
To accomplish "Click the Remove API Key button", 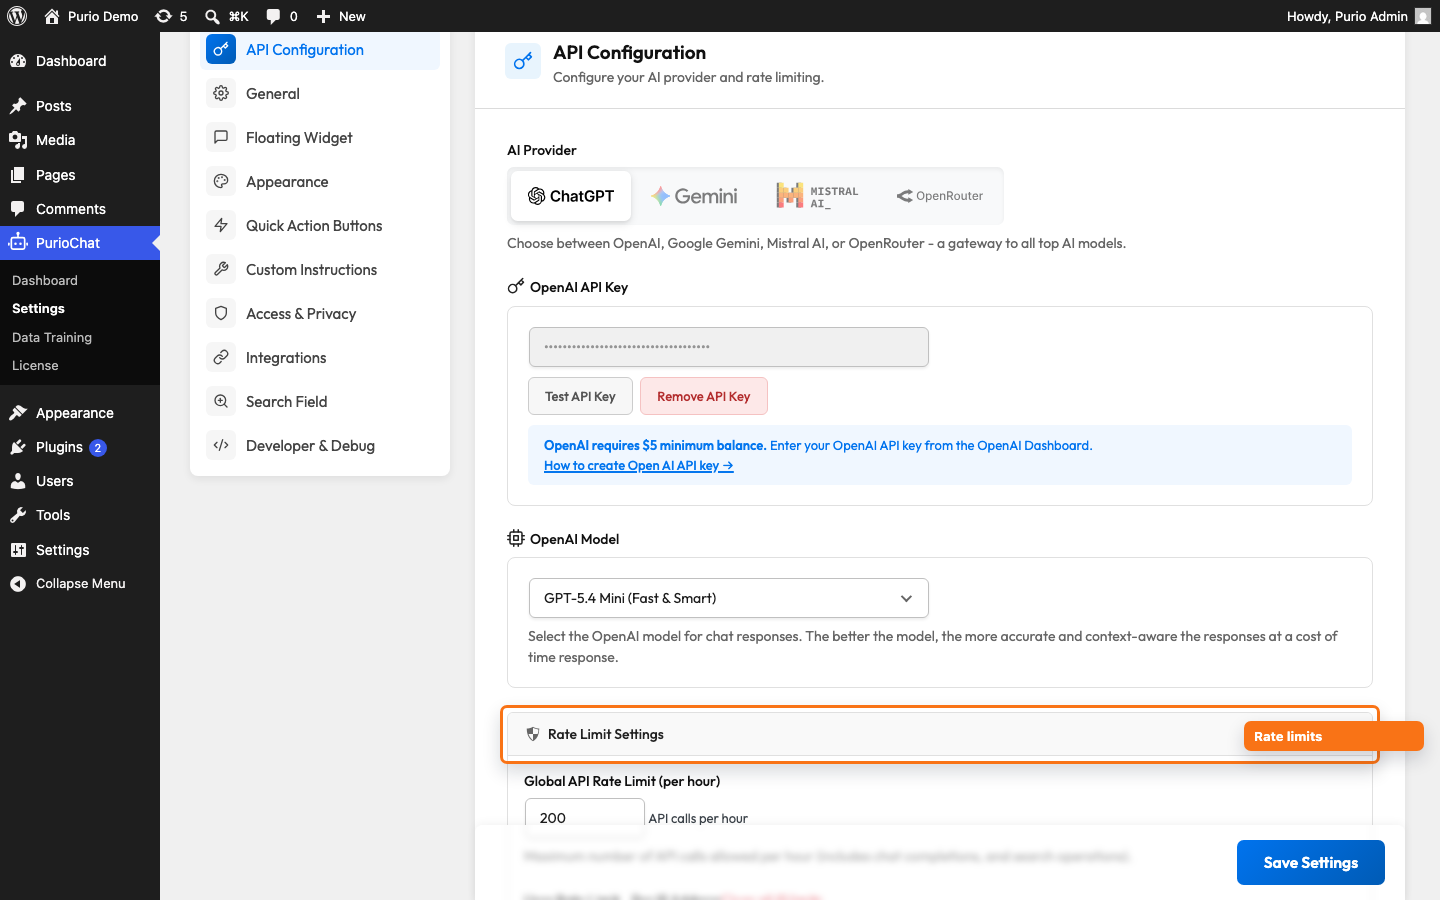I will point(704,396).
